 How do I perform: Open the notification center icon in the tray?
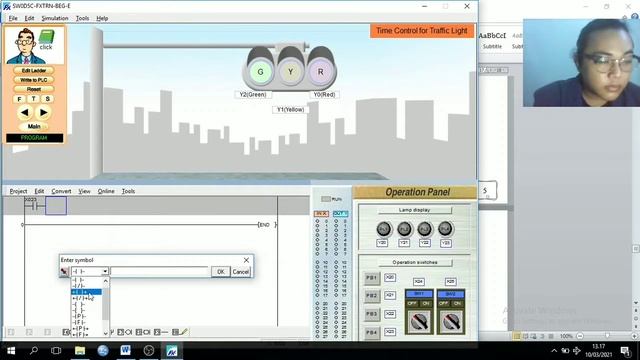coord(625,351)
